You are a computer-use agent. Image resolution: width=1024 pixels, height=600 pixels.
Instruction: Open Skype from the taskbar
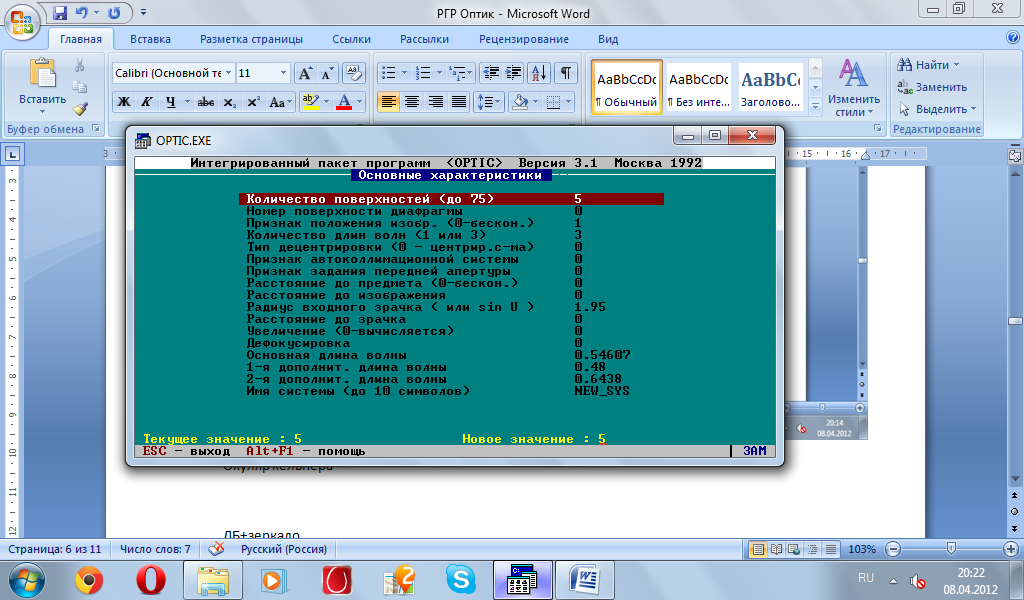[x=460, y=580]
